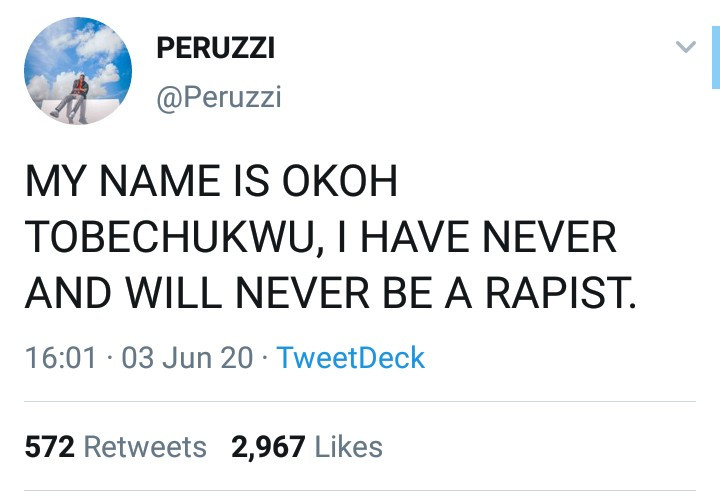Click the seated person in the avatar
Viewport: 720px width, 502px height.
pos(72,97)
